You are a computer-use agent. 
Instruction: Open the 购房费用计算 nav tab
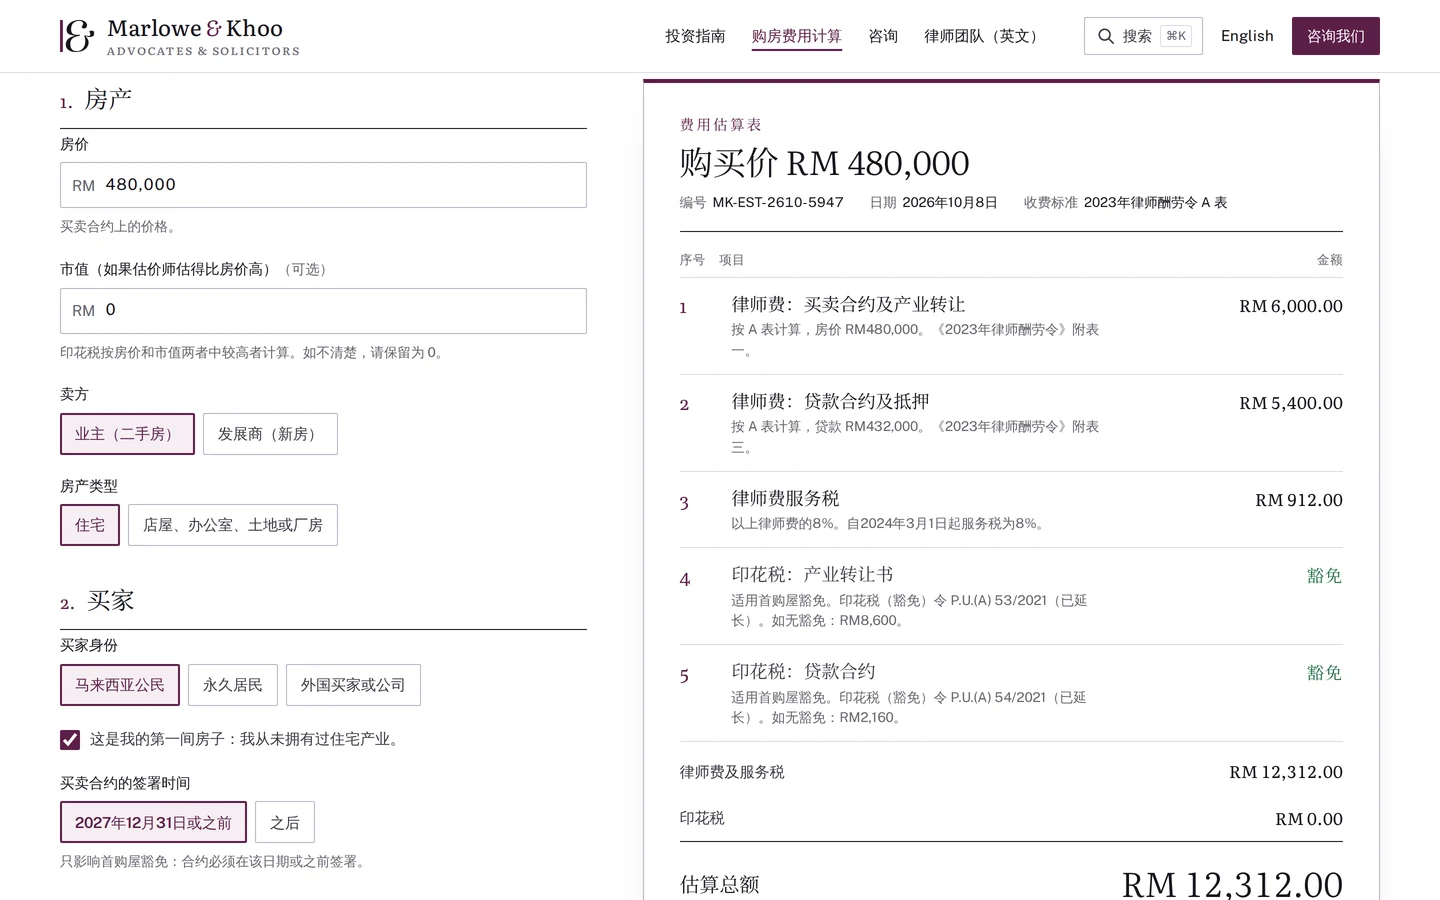797,36
